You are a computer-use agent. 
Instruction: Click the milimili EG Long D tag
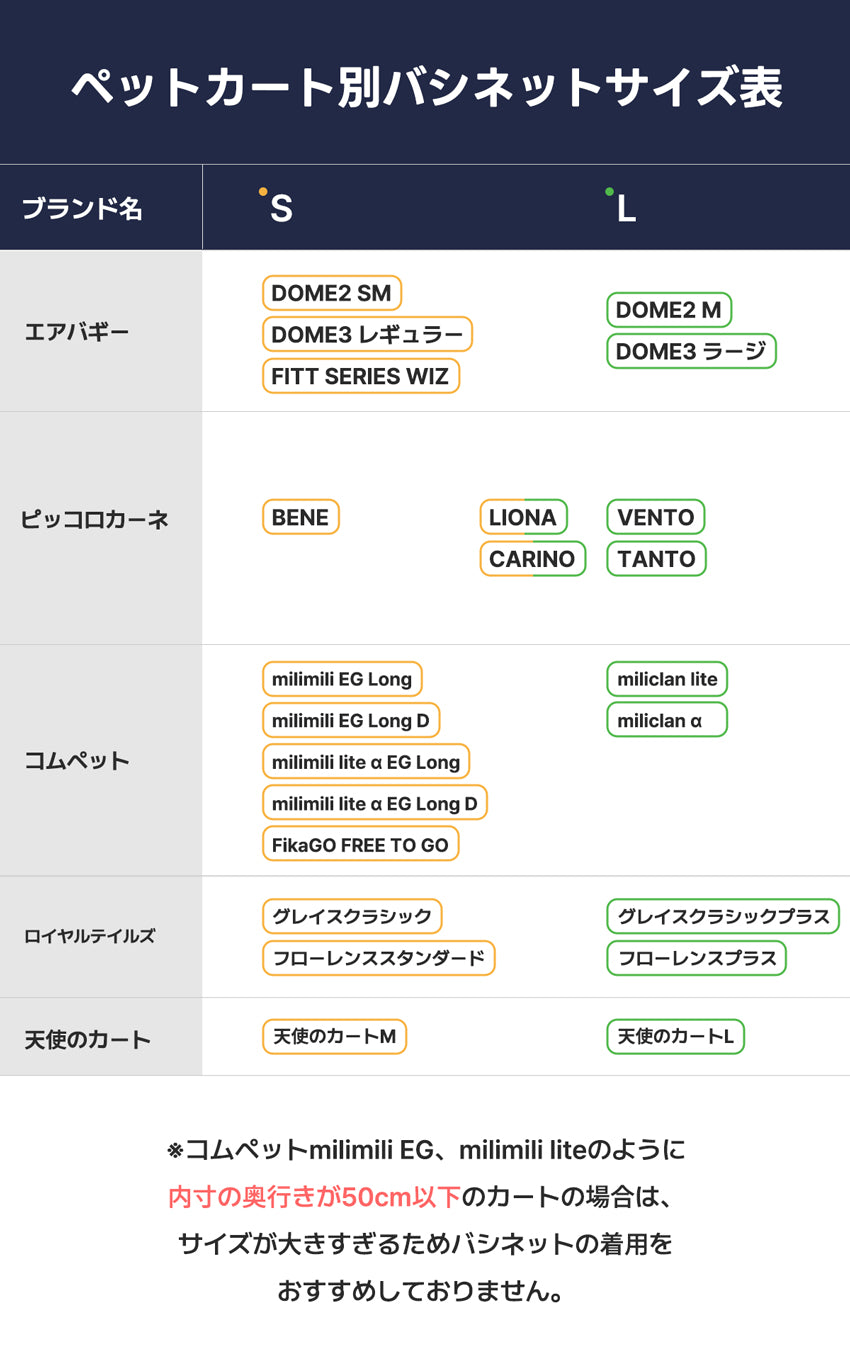click(x=351, y=720)
